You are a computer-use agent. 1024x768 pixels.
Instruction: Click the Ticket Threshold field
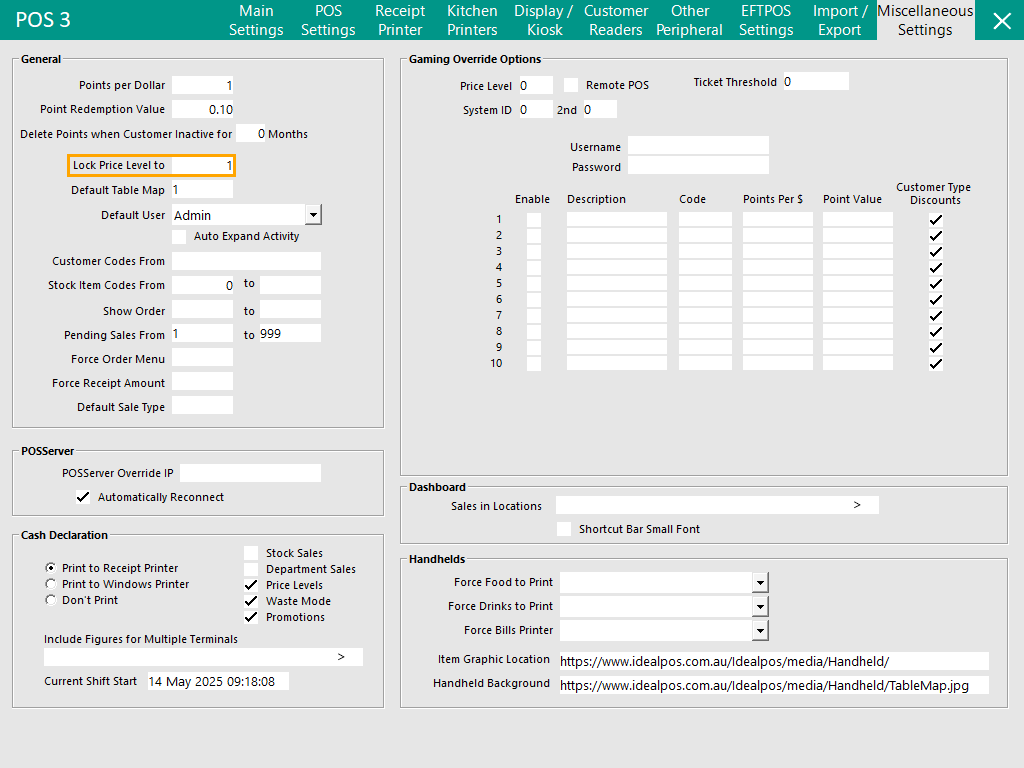point(816,81)
